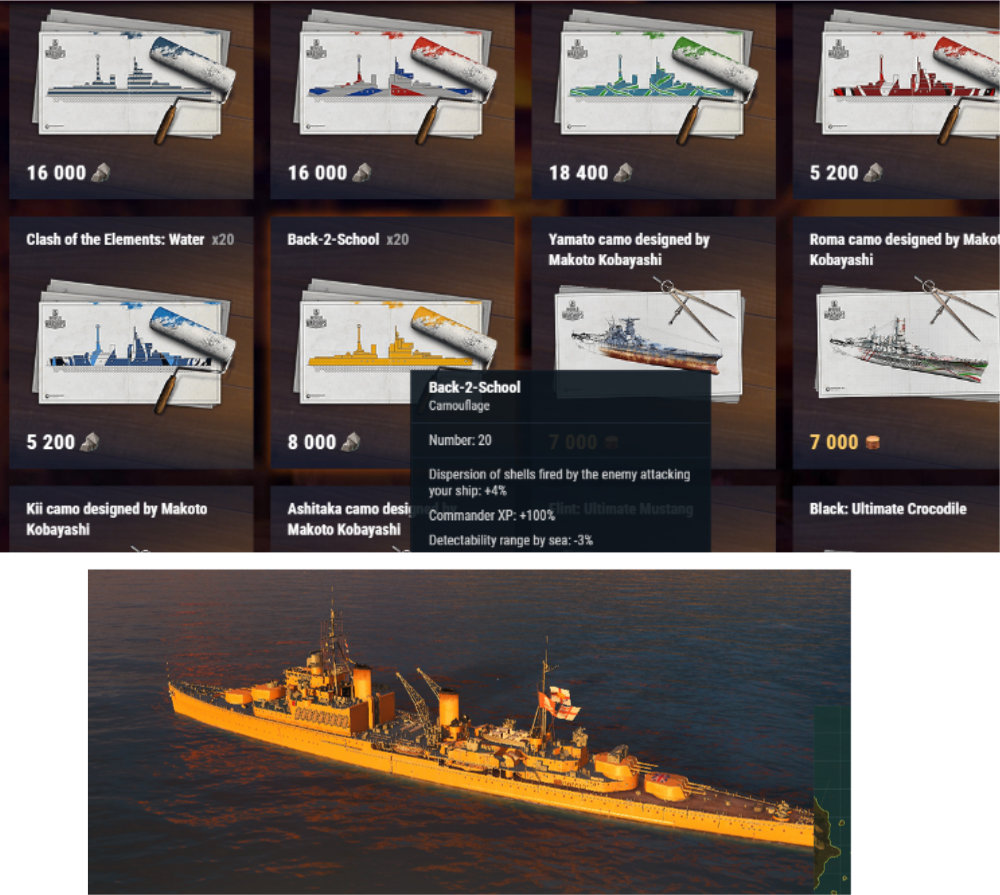Click the Ashitaka camo item title
The width and height of the screenshot is (1000, 895).
tap(348, 519)
